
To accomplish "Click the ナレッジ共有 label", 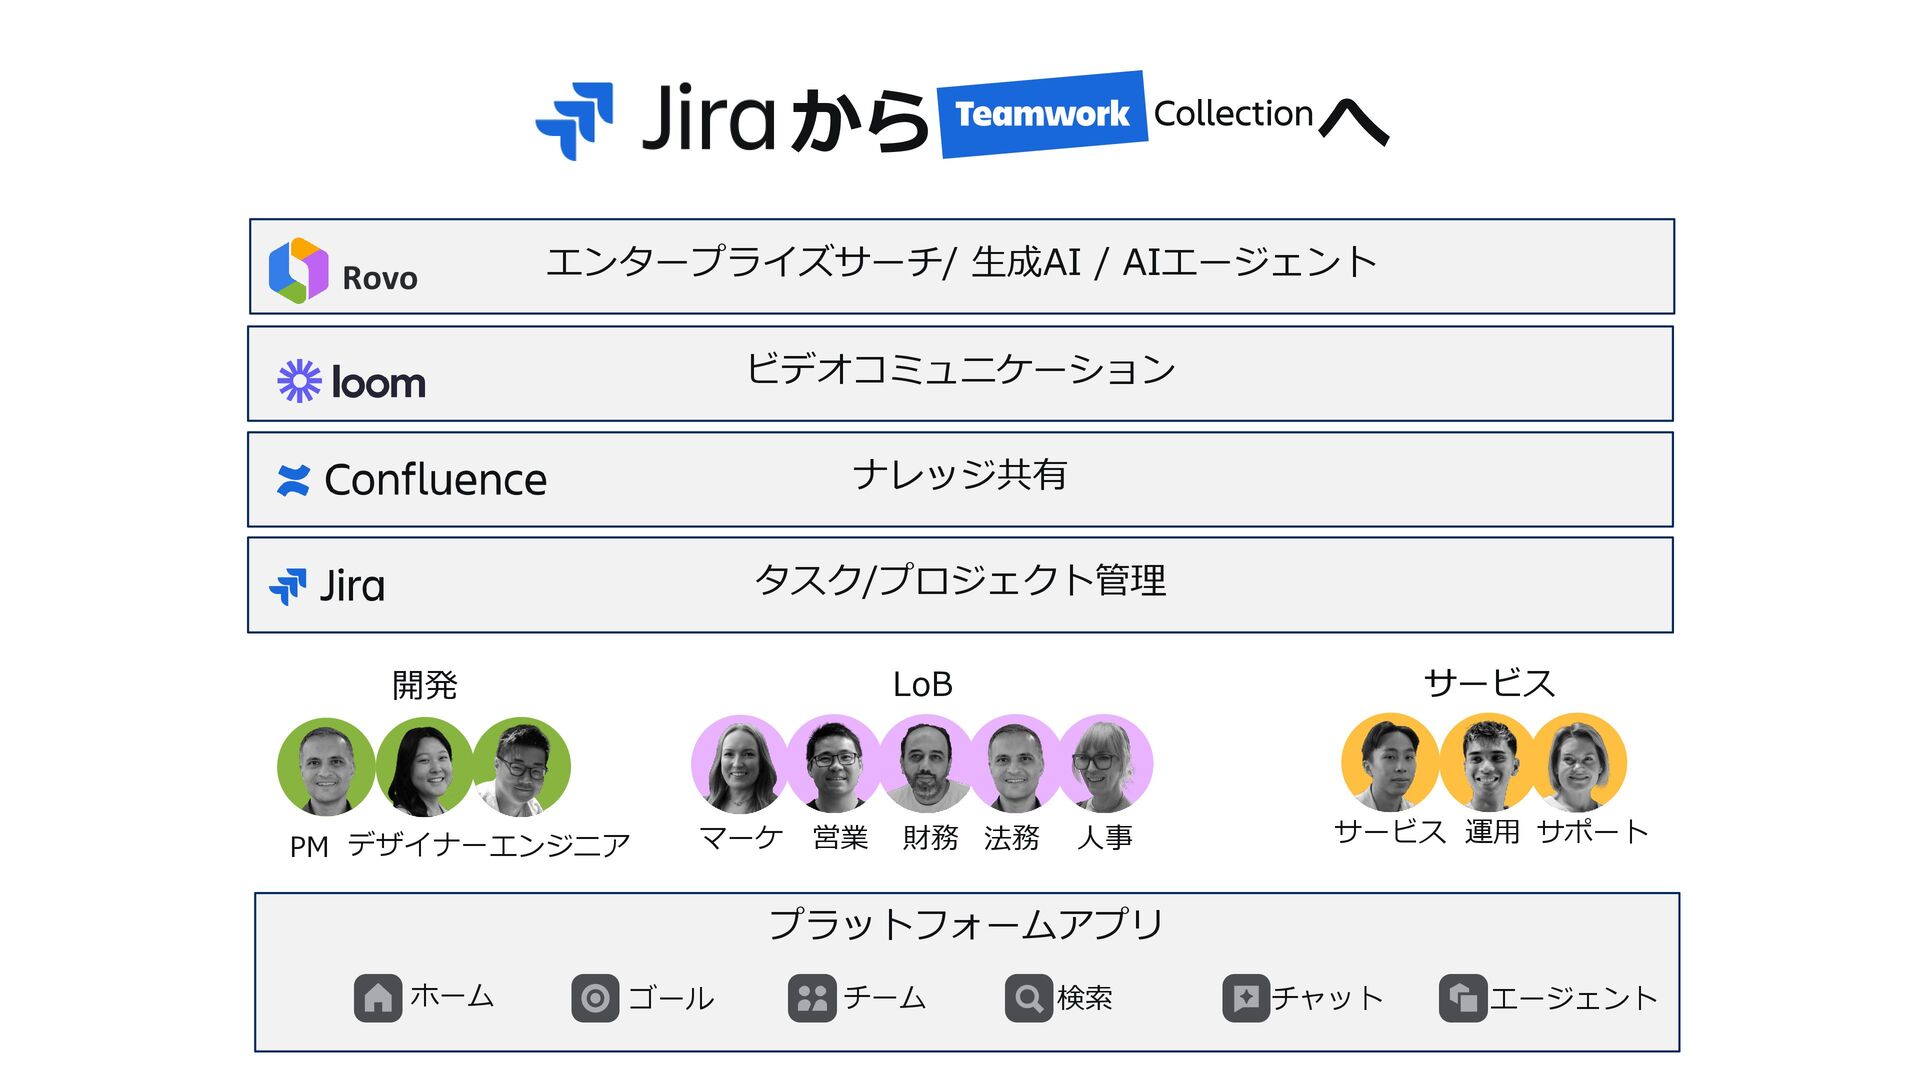I will (960, 475).
